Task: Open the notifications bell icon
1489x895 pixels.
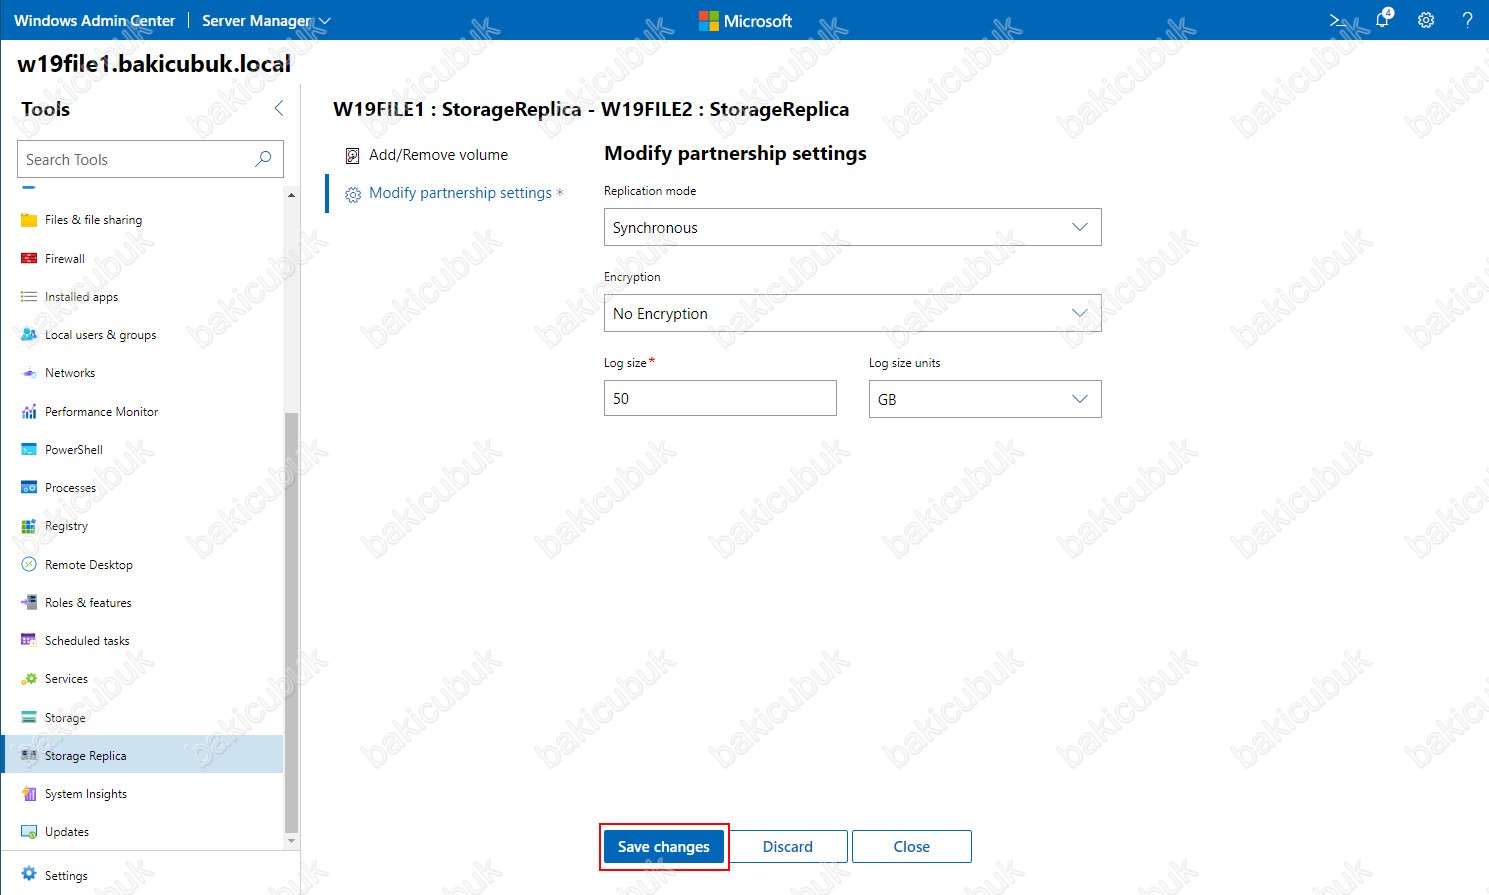Action: 1383,20
